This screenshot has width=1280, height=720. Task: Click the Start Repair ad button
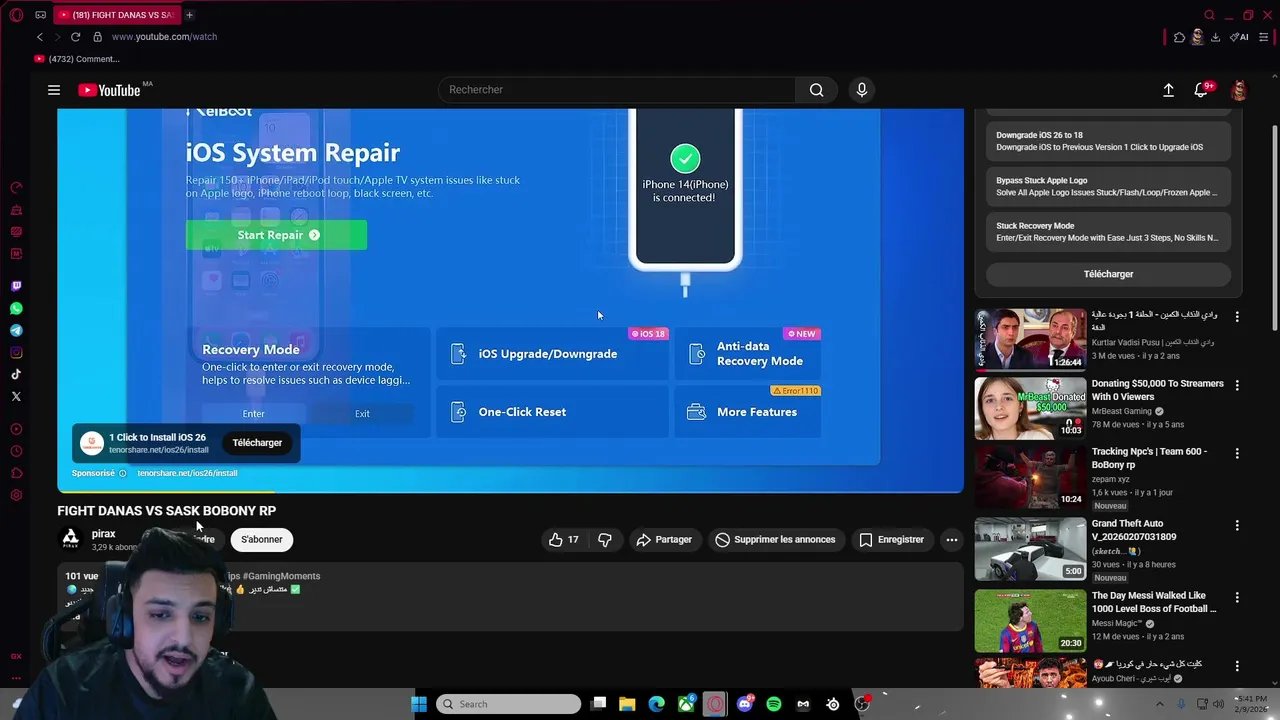tap(276, 235)
